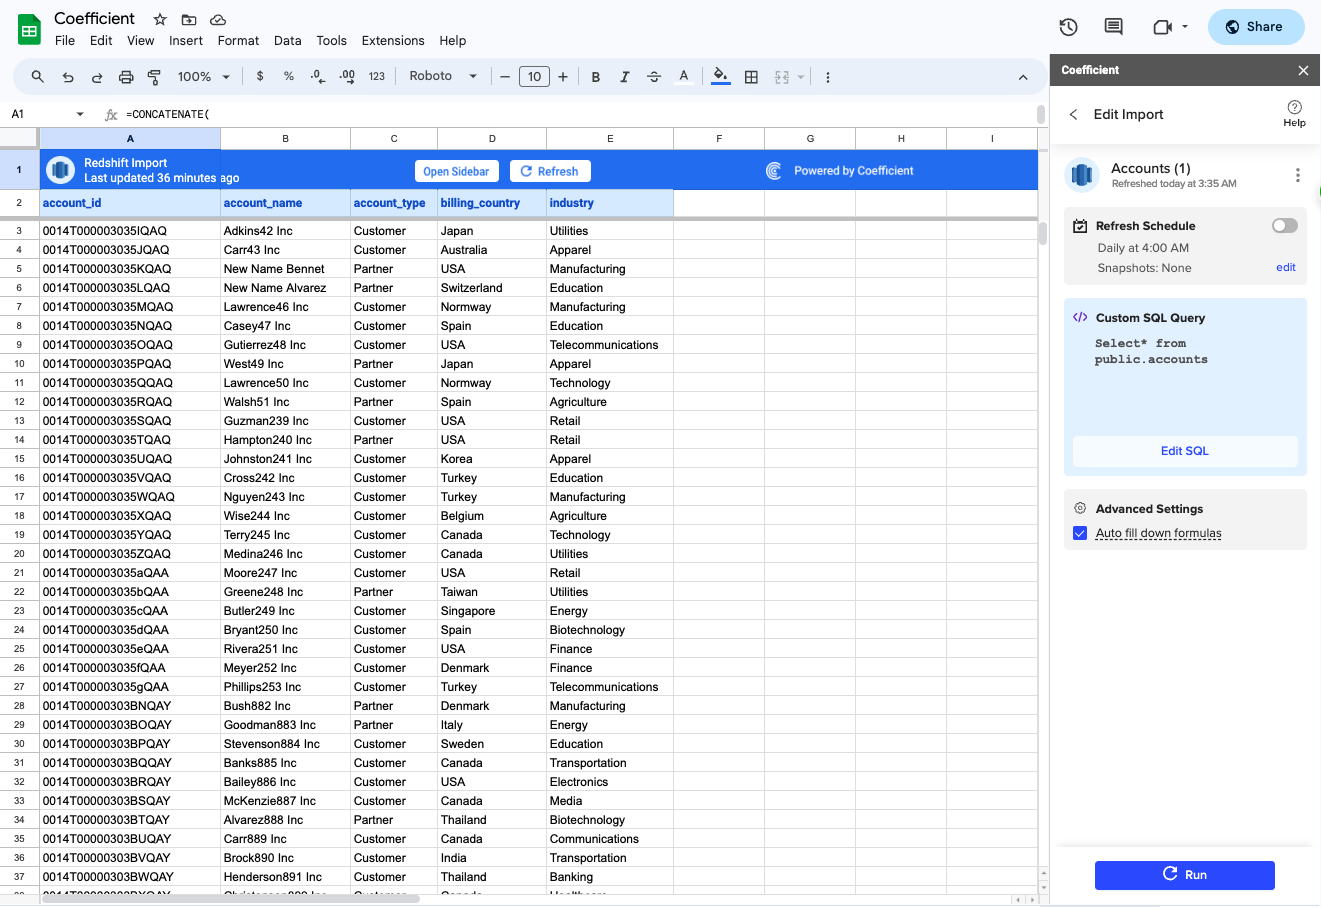Select the billing_country column header cell
1321x907 pixels.
point(492,203)
